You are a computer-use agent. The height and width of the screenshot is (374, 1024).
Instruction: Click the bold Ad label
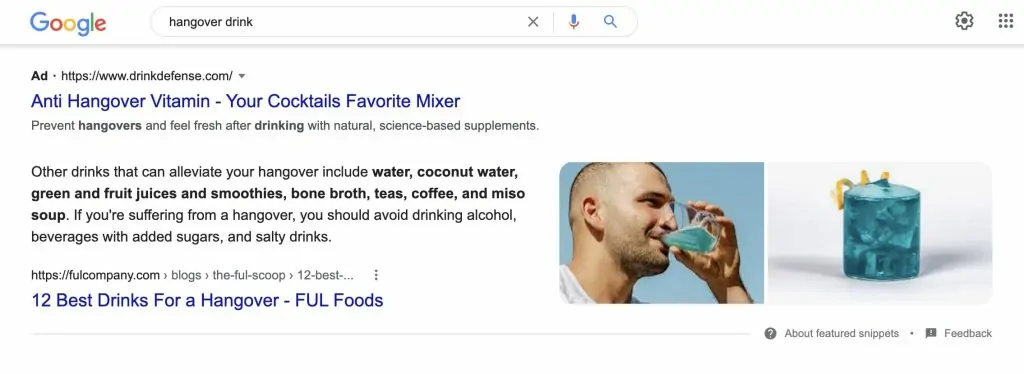tap(39, 76)
